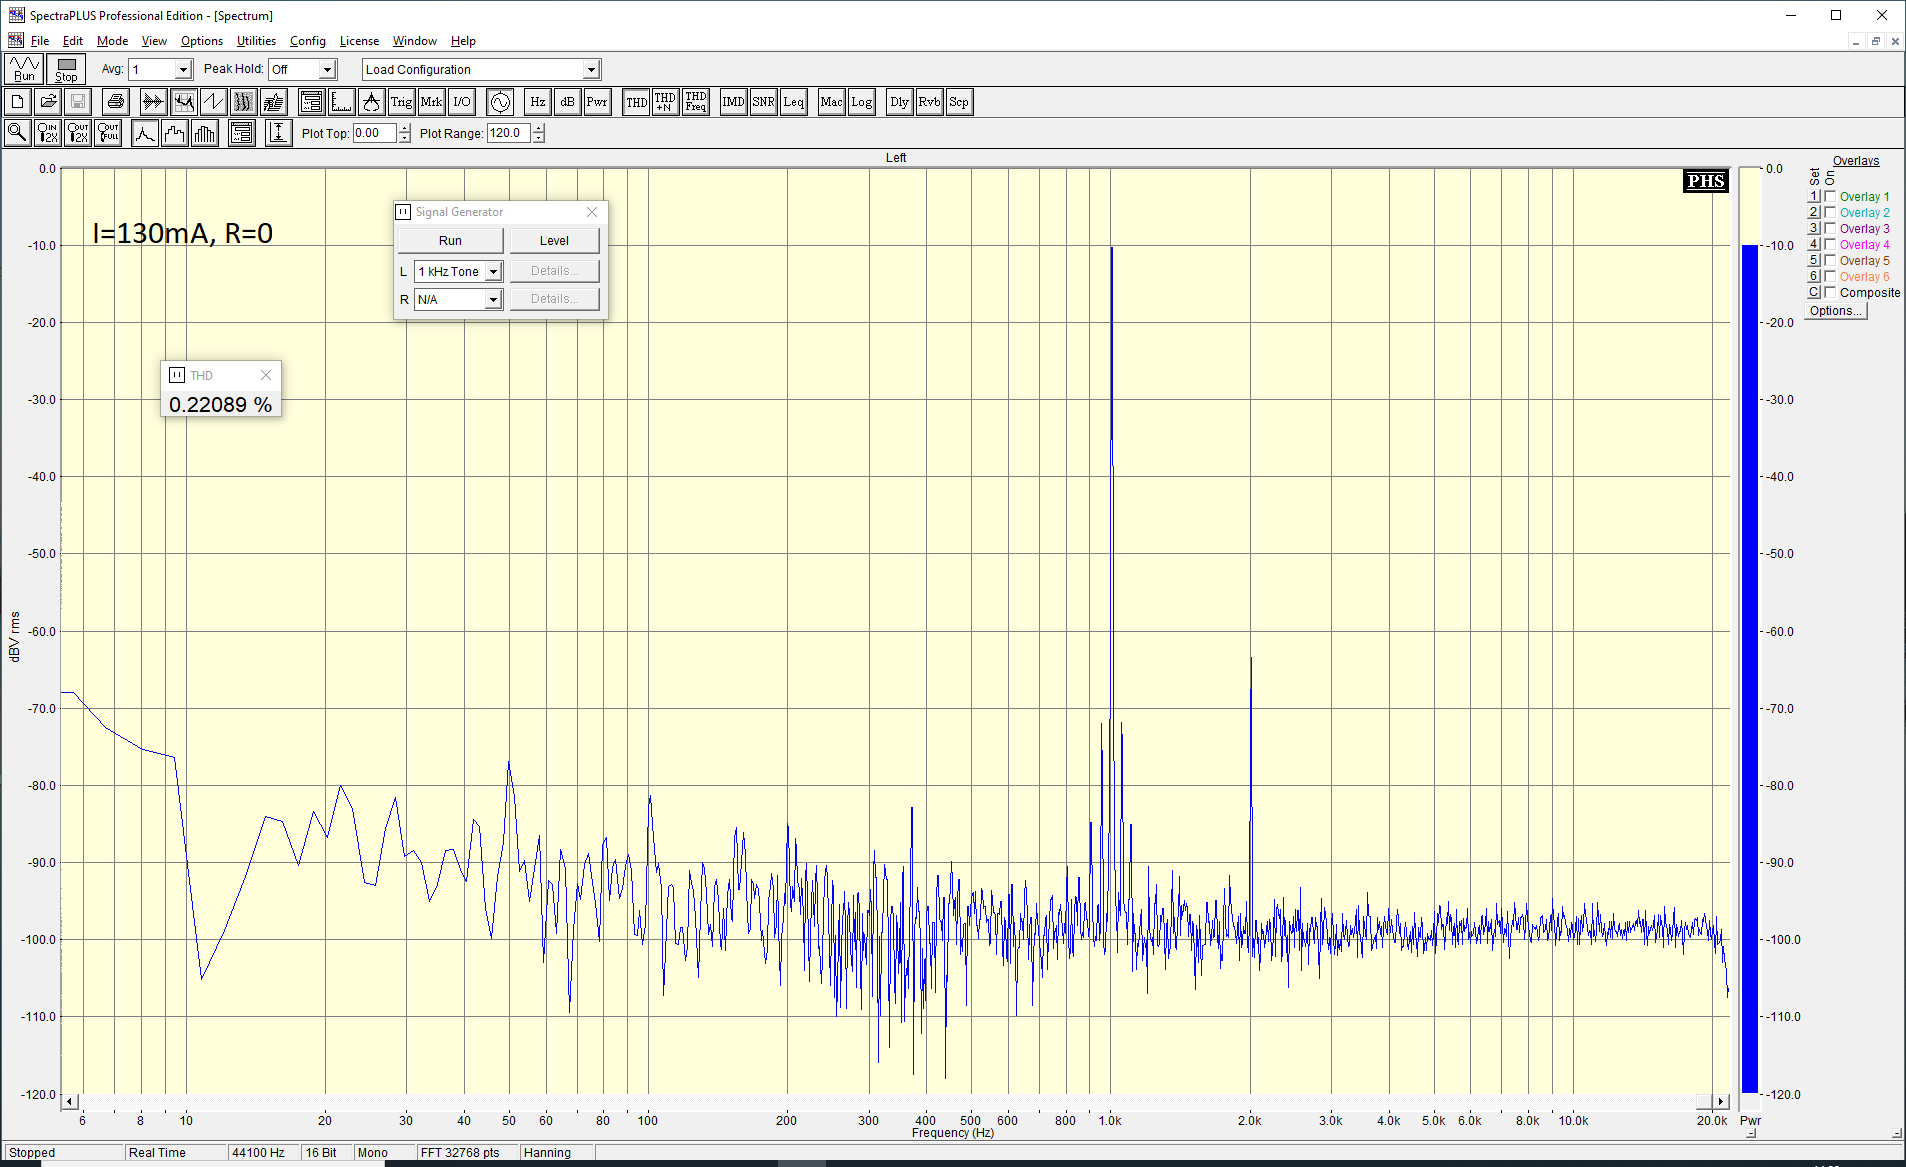Click the amplitude autoscale icon
The height and width of the screenshot is (1167, 1906).
(x=279, y=133)
